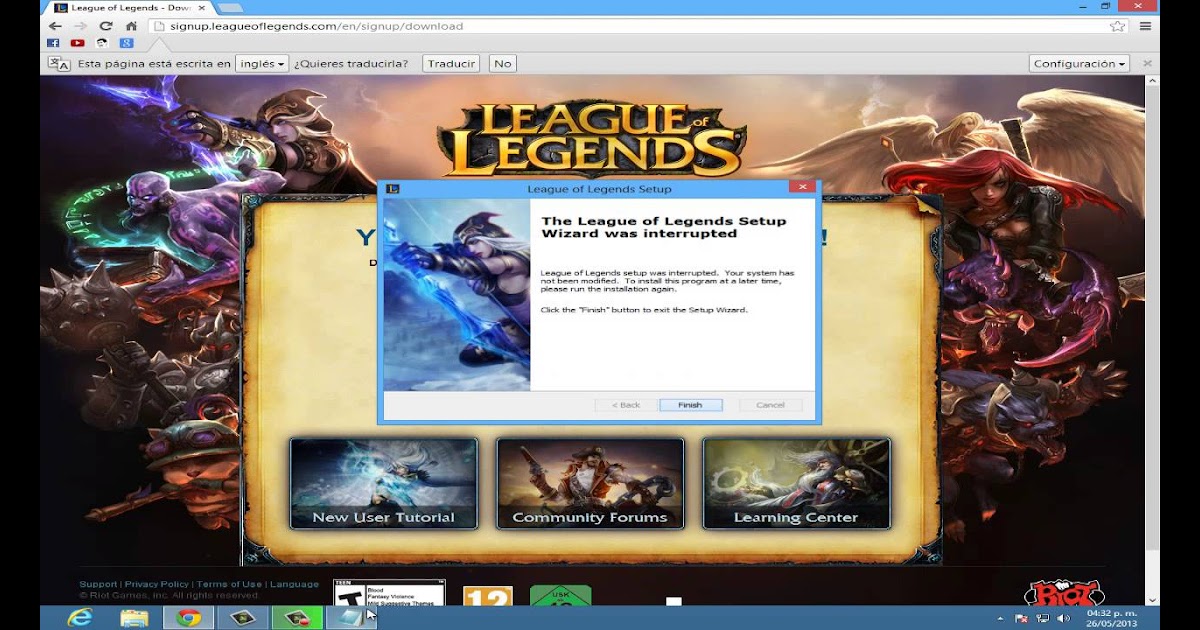The height and width of the screenshot is (630, 1200).
Task: Open the Configuración dropdown
Action: 1079,63
